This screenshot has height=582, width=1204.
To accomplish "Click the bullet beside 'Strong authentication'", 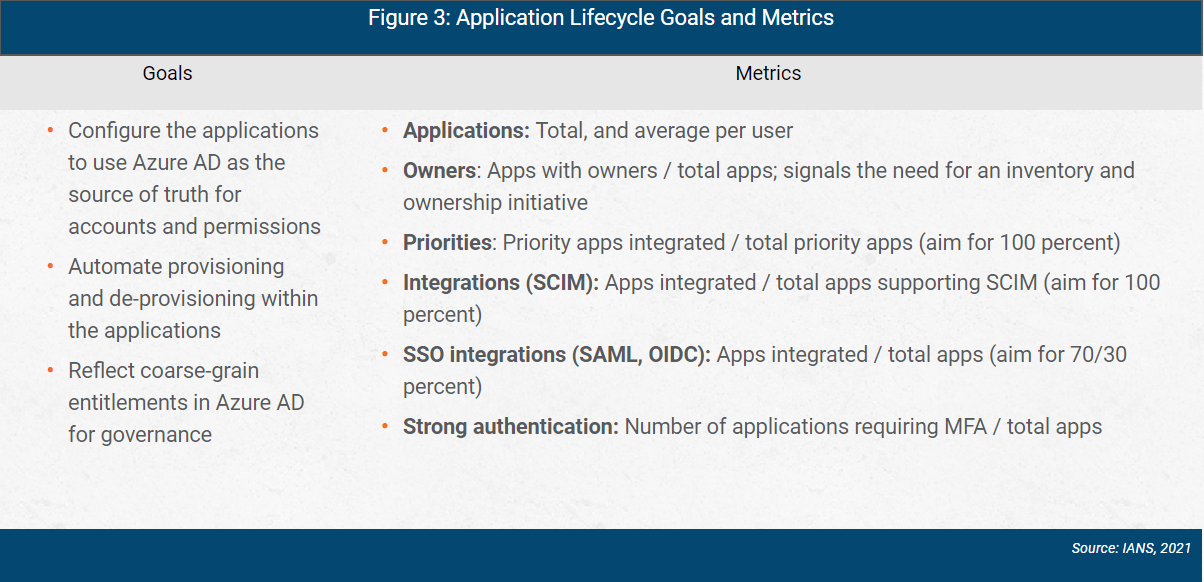I will 384,425.
